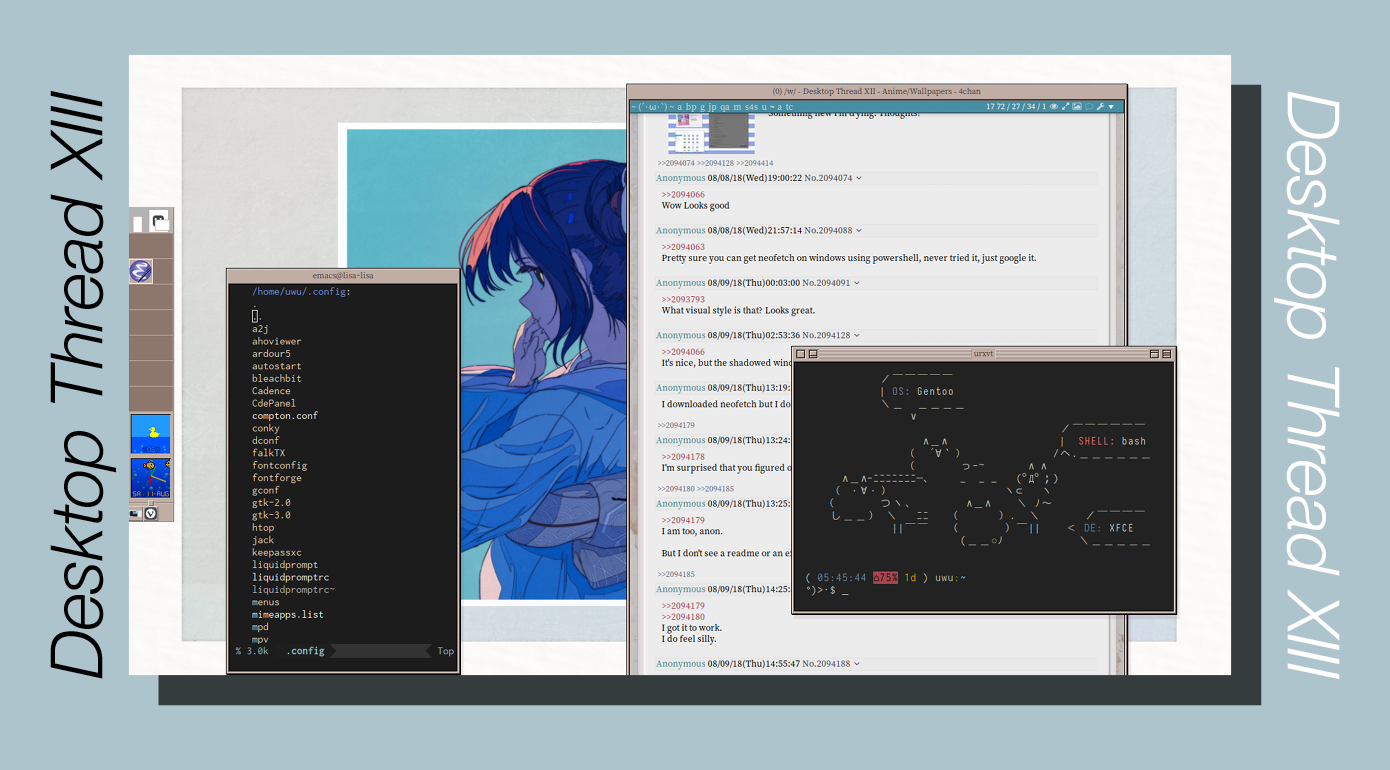This screenshot has height=770, width=1390.
Task: Click the second left button on urxvt titlebar
Action: tap(813, 354)
